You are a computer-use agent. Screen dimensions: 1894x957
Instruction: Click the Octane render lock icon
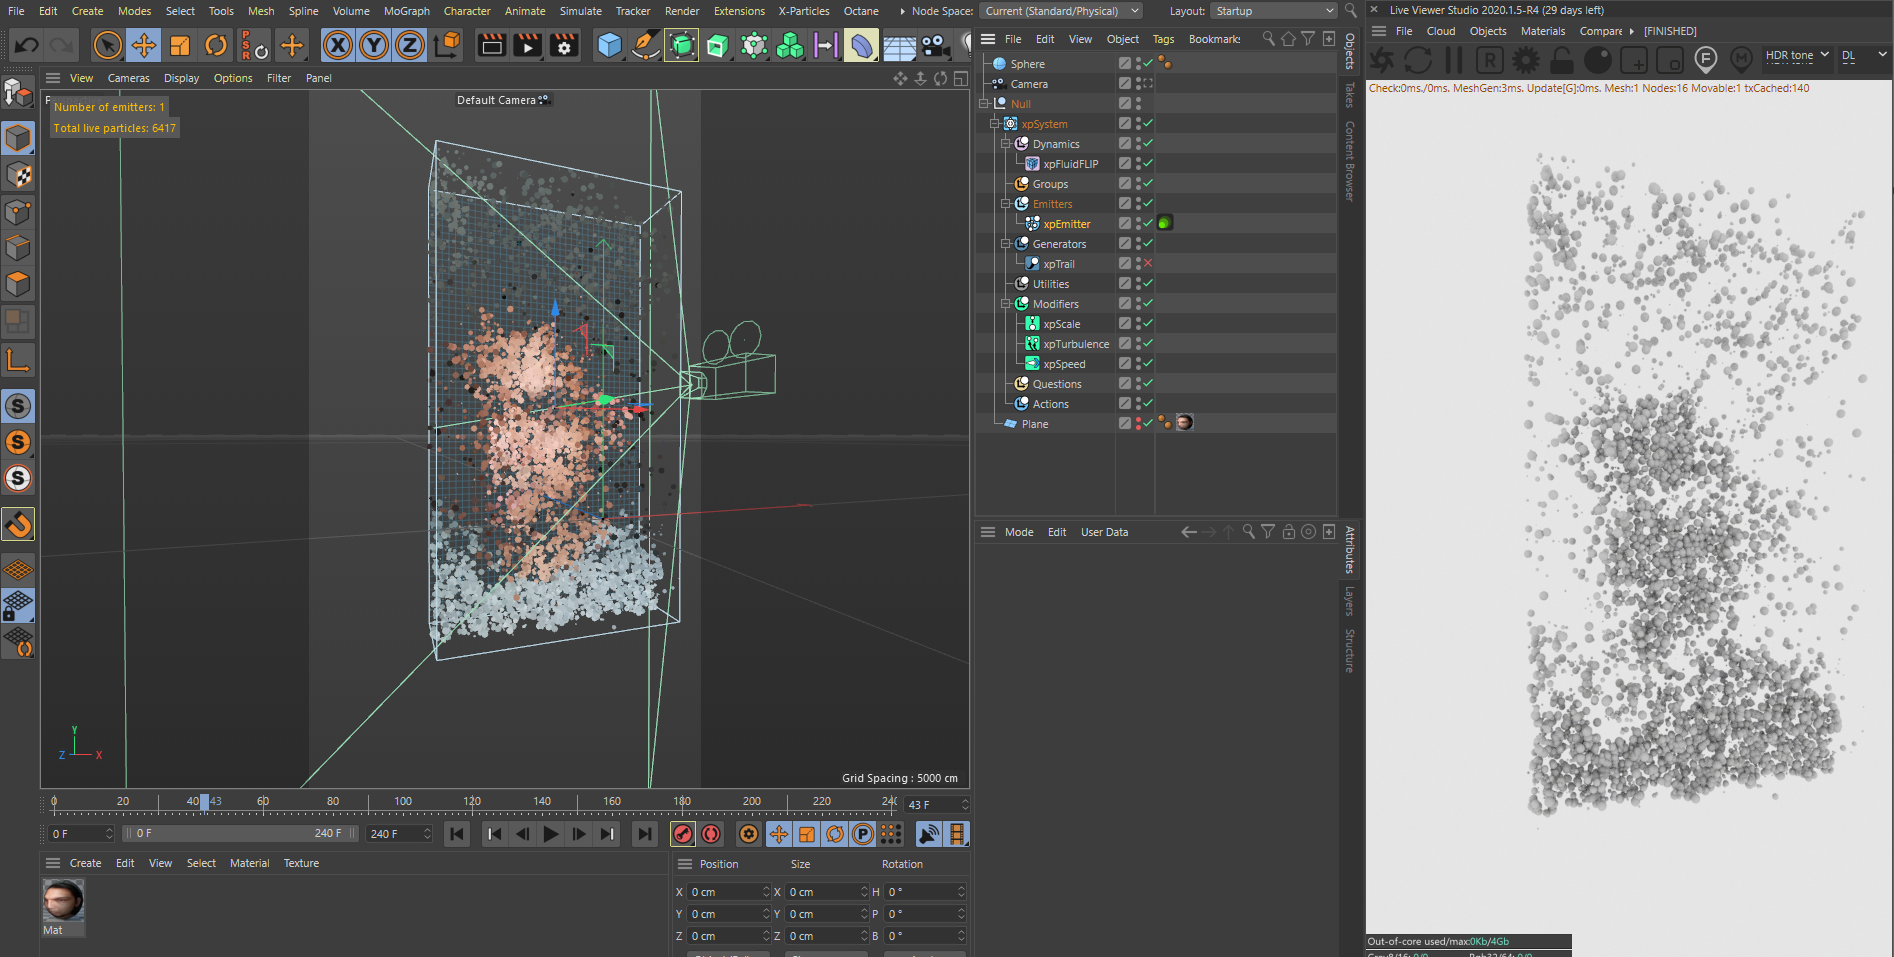[x=1561, y=60]
